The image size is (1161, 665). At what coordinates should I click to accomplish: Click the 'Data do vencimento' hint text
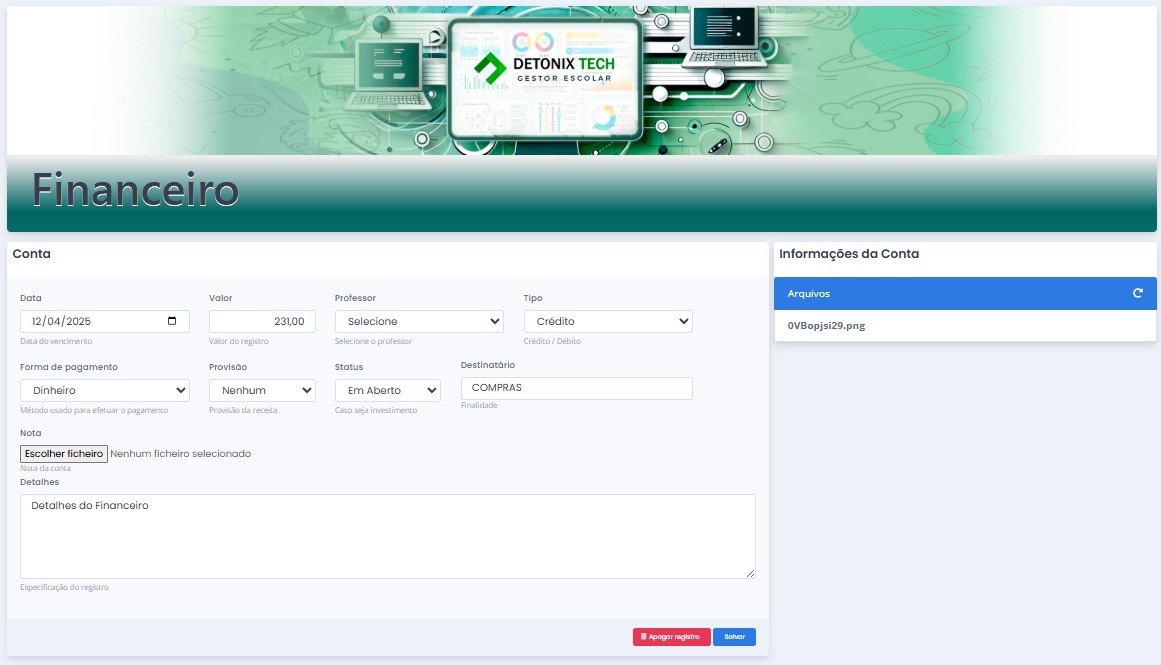coord(56,341)
